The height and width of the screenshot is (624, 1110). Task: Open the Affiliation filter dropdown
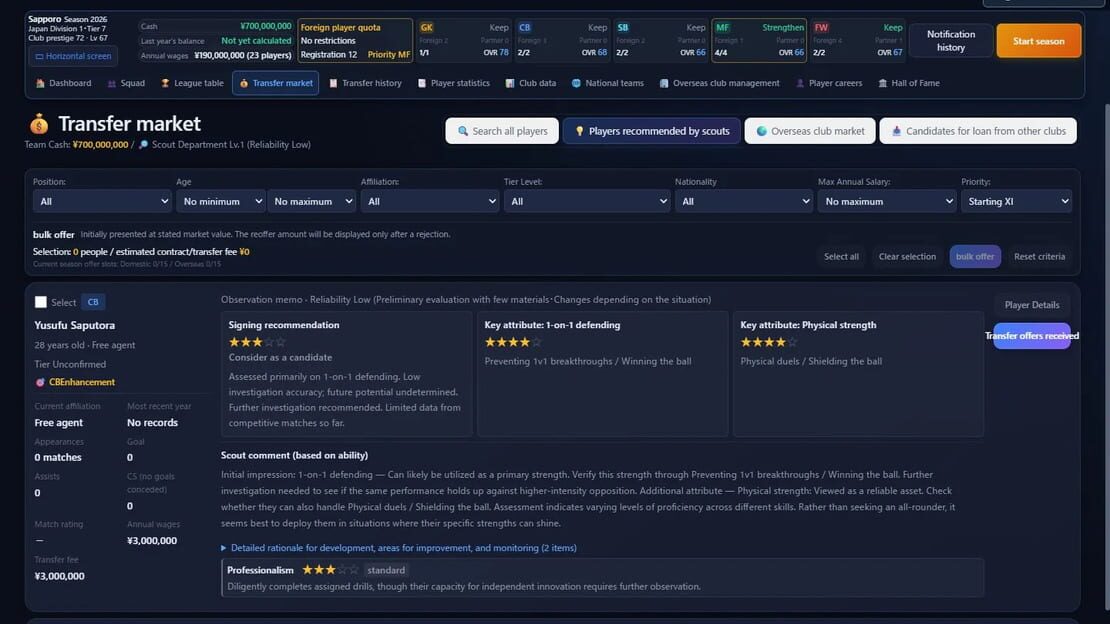[430, 202]
